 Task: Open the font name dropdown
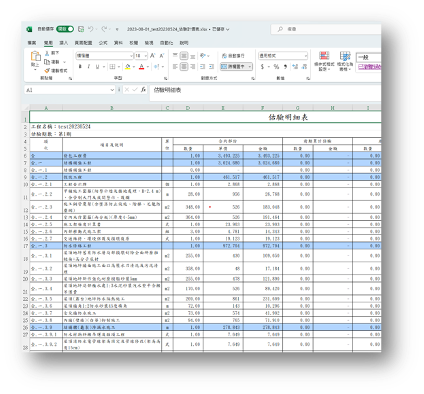pos(131,56)
